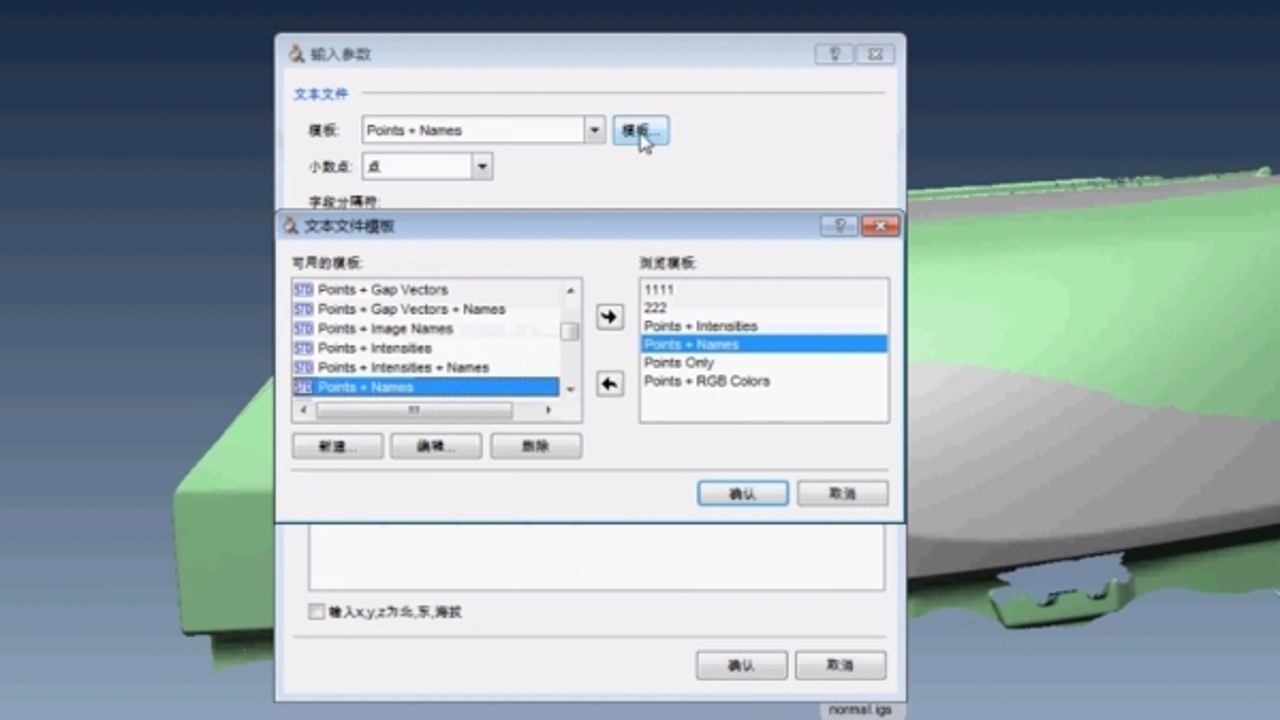This screenshot has height=720, width=1280.
Task: Toggle the 输入x,y,z checkbox
Action: (x=317, y=612)
